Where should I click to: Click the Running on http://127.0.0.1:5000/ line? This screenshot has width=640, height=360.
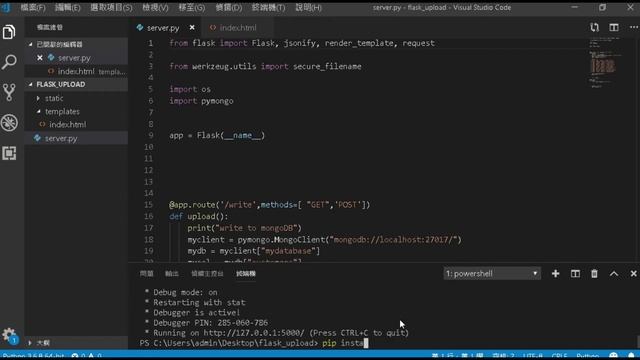(276, 333)
